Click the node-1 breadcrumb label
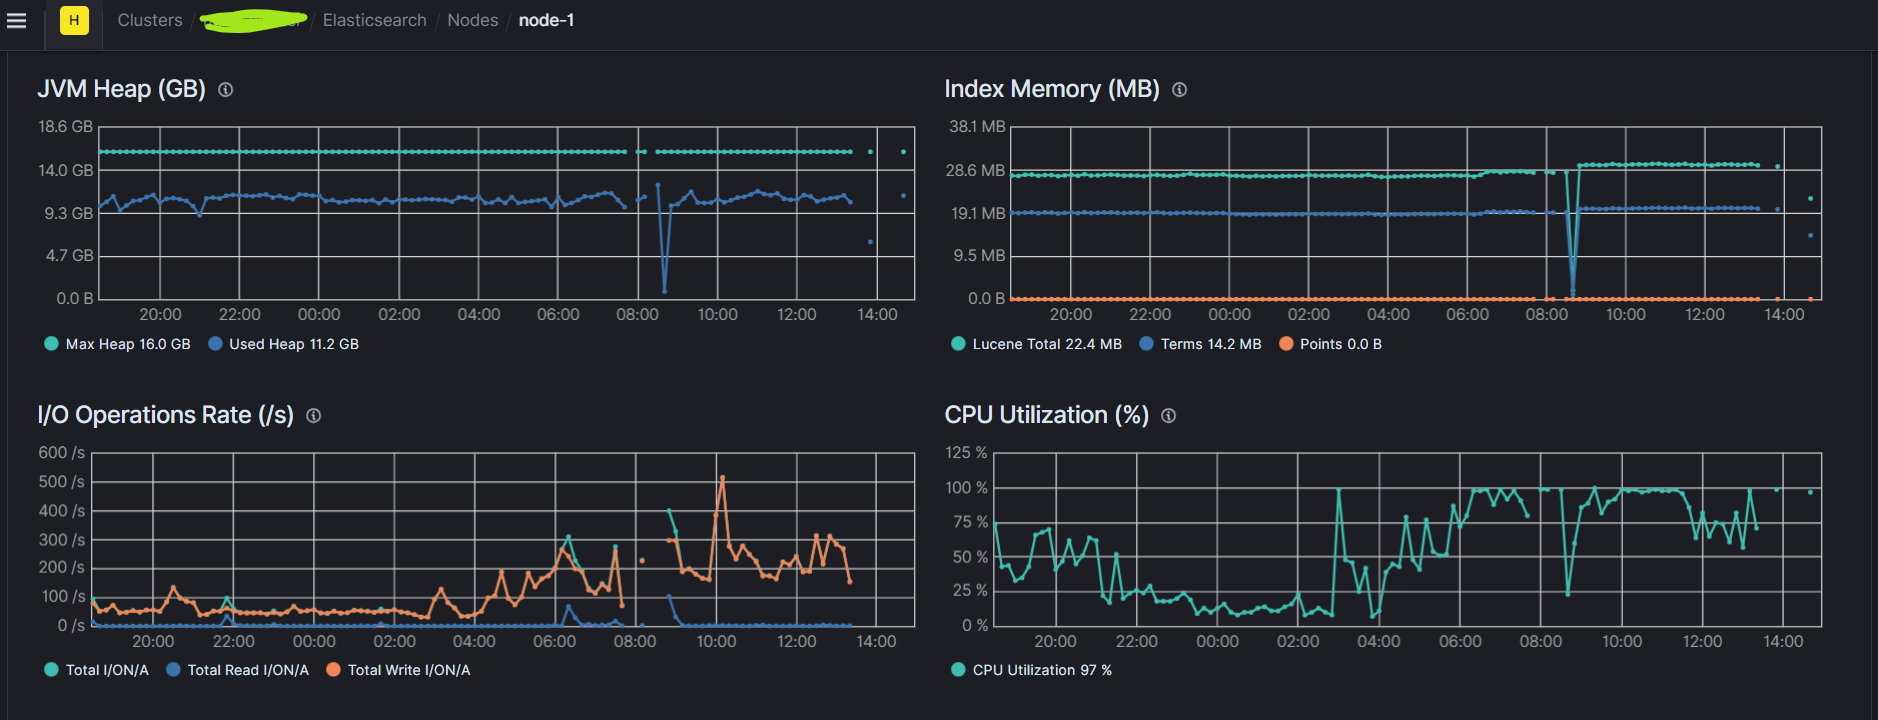The width and height of the screenshot is (1878, 720). [546, 20]
